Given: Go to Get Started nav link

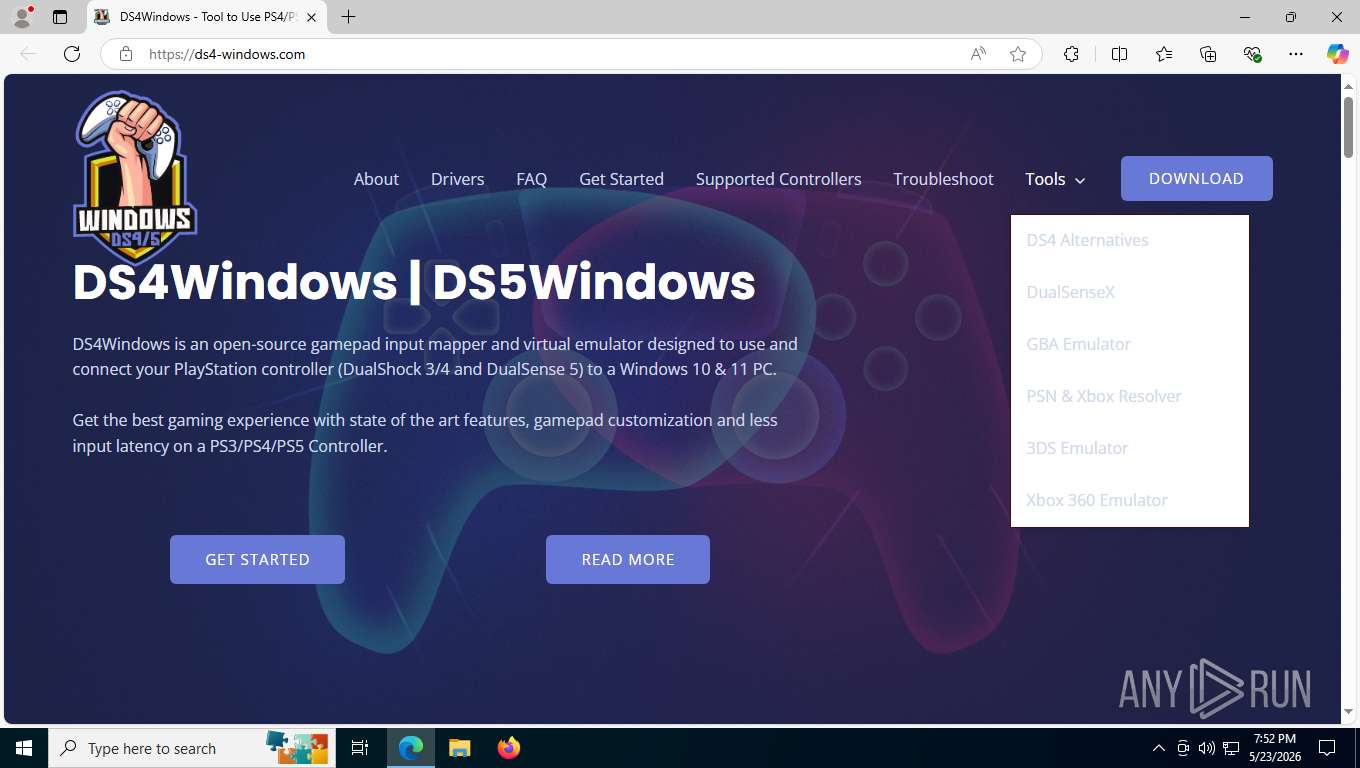Looking at the screenshot, I should point(621,179).
